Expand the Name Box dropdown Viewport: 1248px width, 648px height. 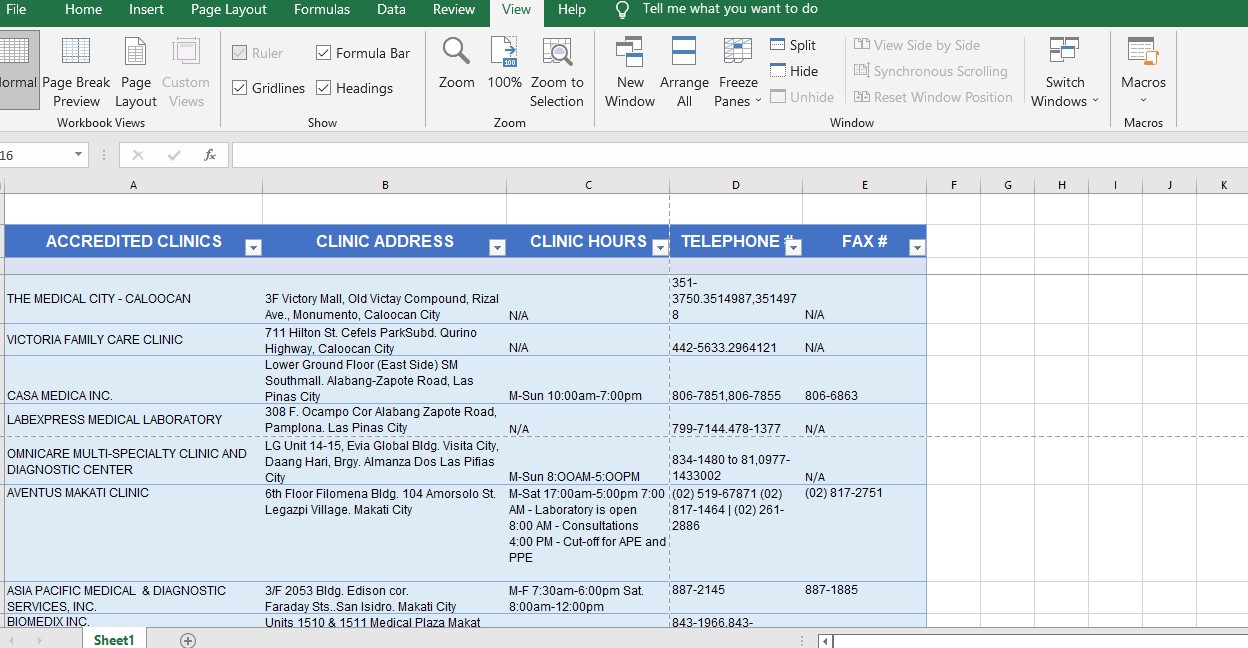click(78, 155)
